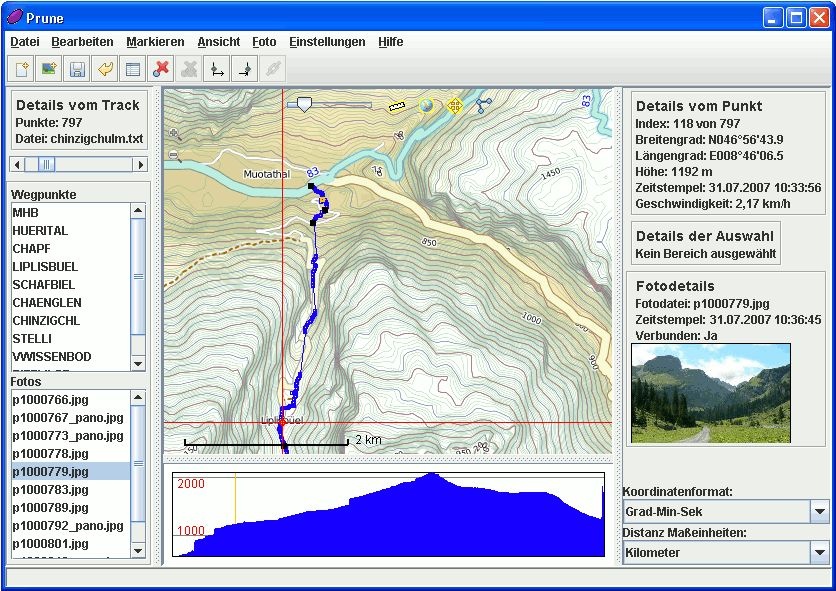Toggle the globe map background button
The image size is (836, 591).
click(427, 105)
